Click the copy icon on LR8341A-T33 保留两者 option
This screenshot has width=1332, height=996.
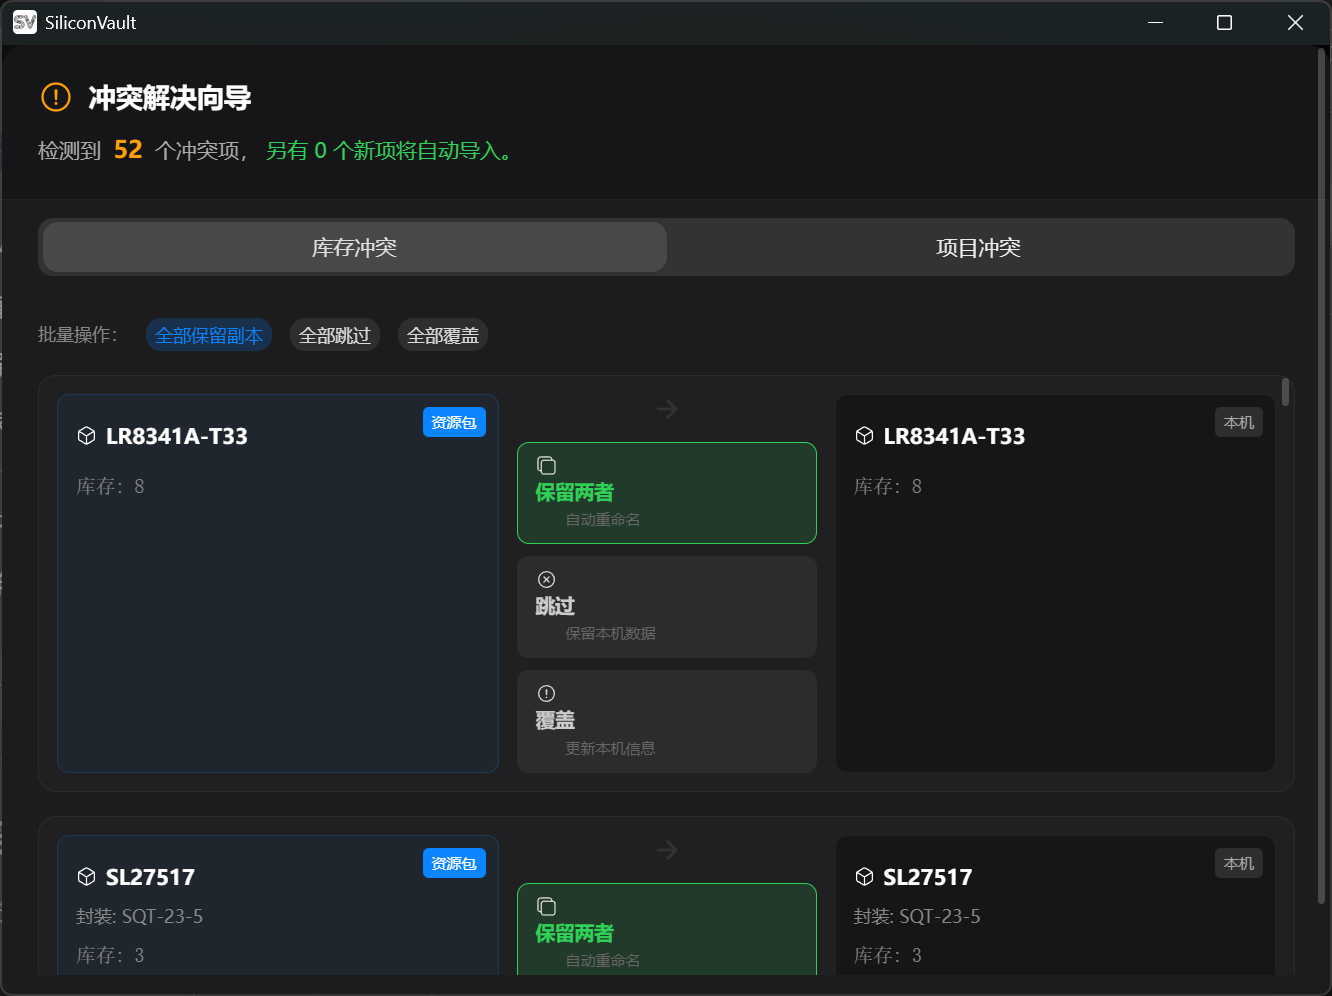(x=547, y=465)
